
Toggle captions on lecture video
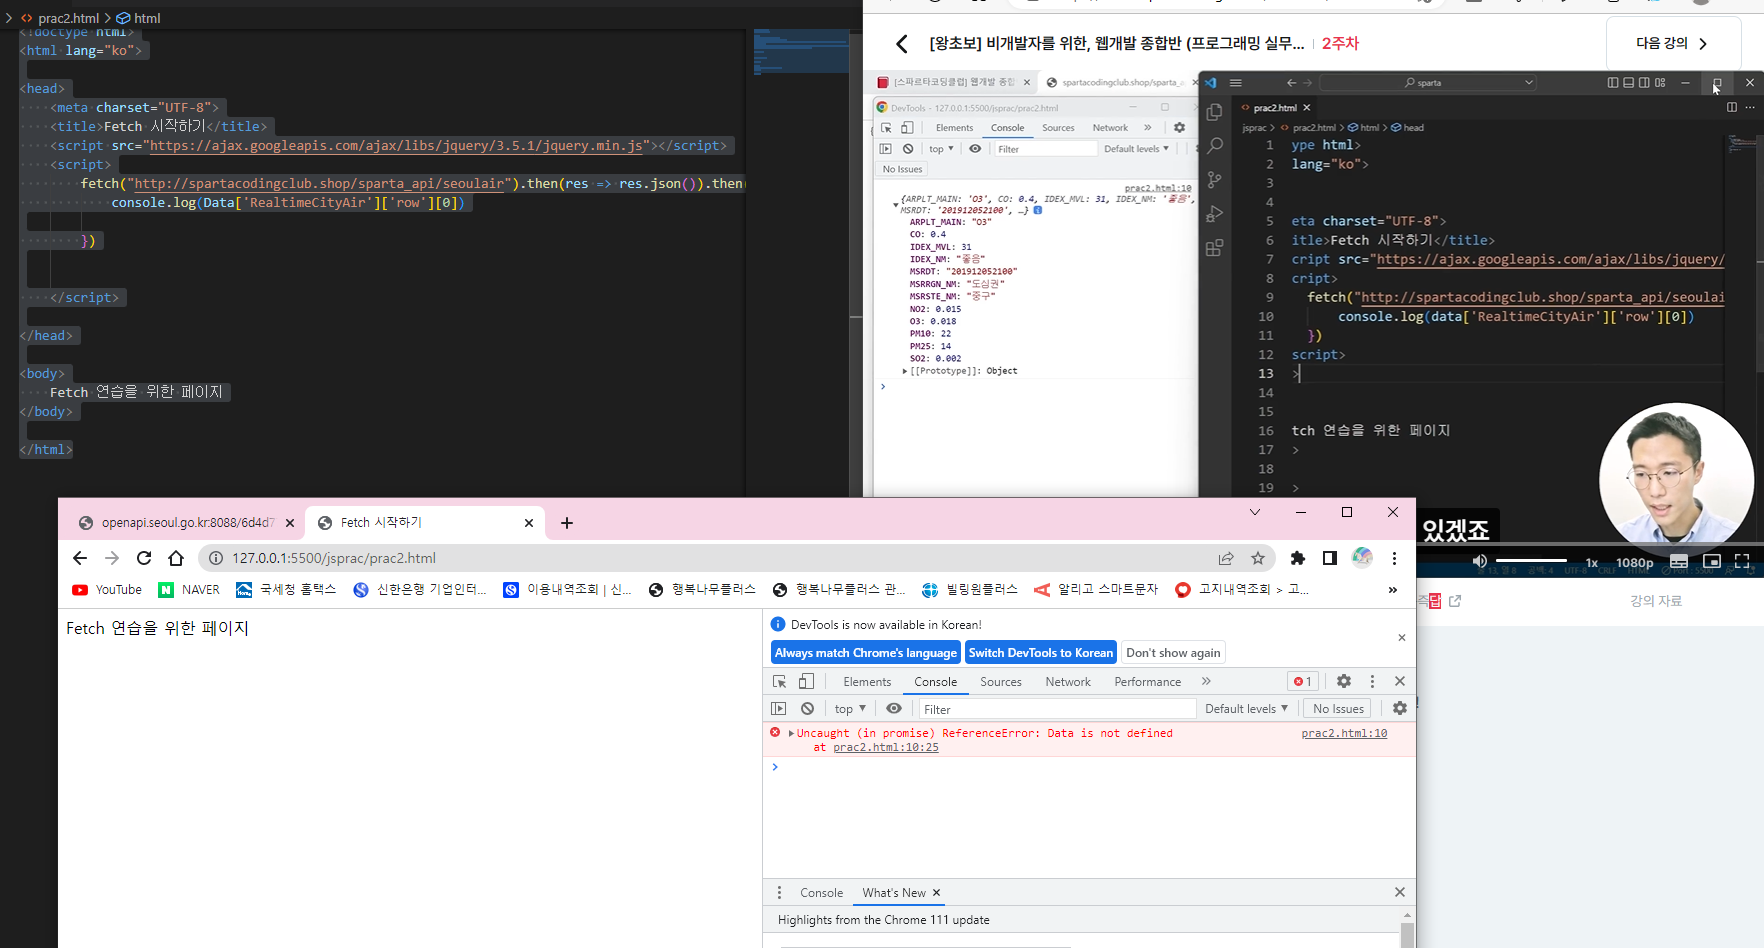1679,561
